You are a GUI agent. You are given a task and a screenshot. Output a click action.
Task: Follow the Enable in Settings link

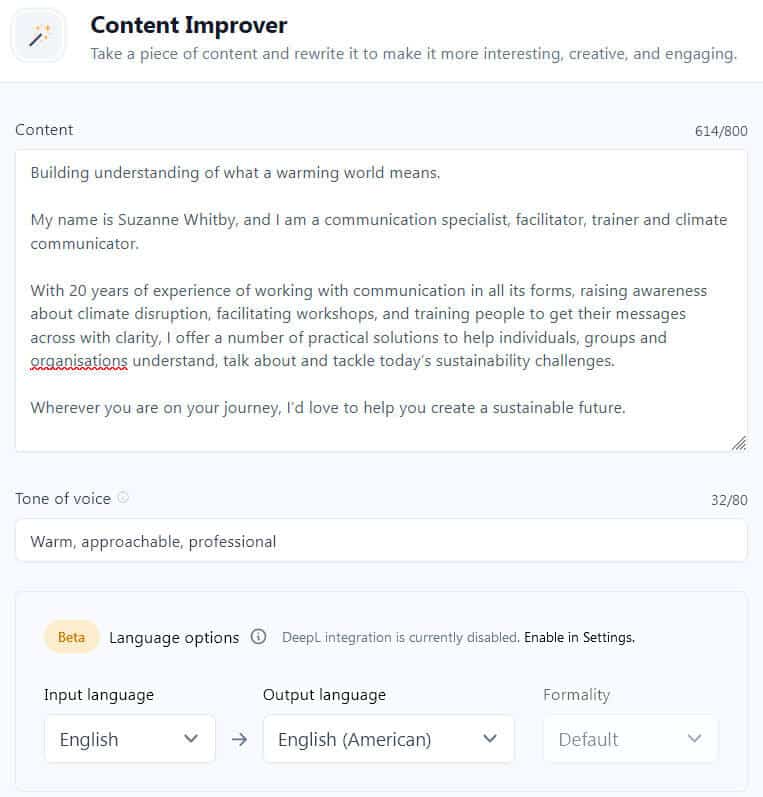pyautogui.click(x=579, y=637)
